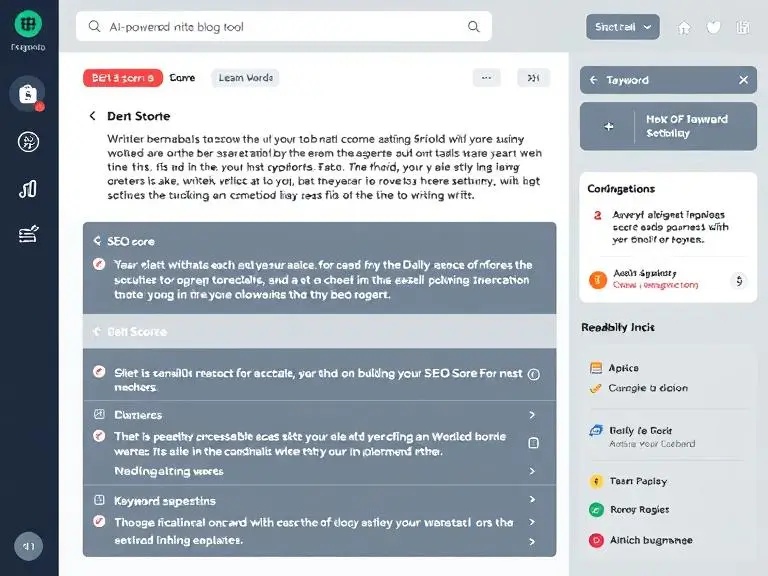Click the copy icon right of 'Thet is' text
The image size is (768, 576).
(x=534, y=443)
